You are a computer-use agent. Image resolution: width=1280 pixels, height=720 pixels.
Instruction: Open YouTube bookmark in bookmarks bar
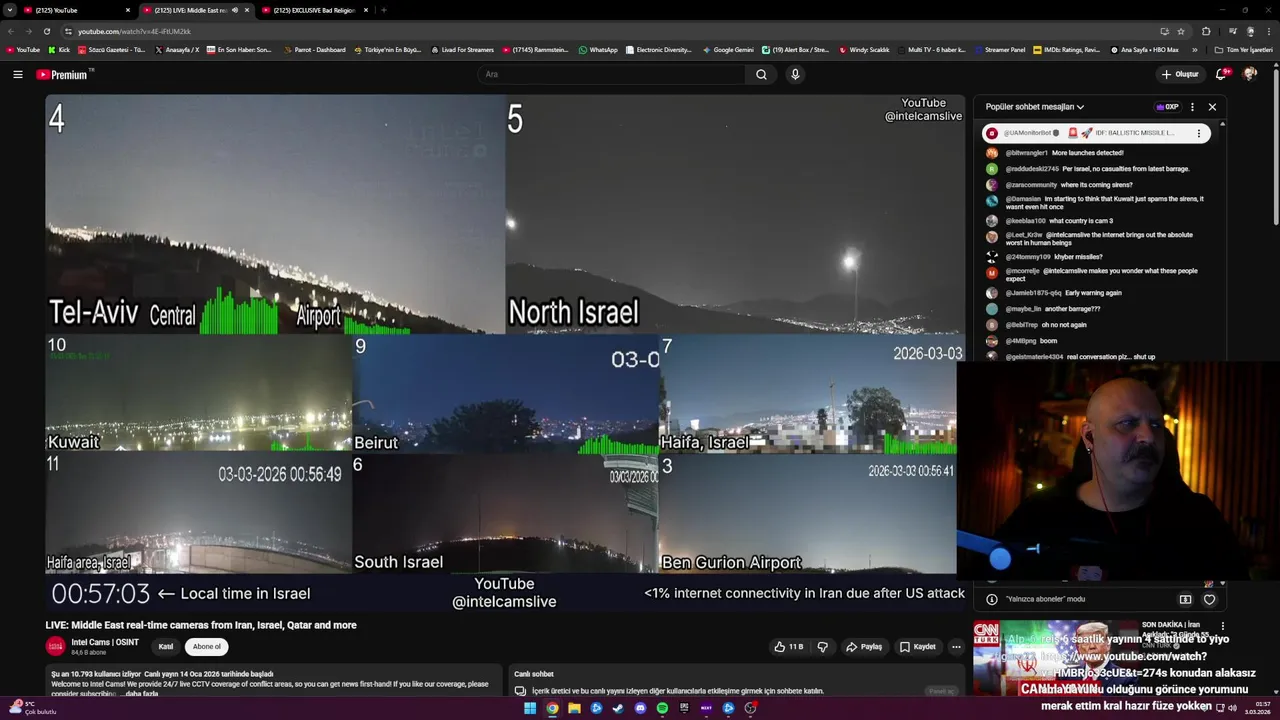tap(23, 49)
